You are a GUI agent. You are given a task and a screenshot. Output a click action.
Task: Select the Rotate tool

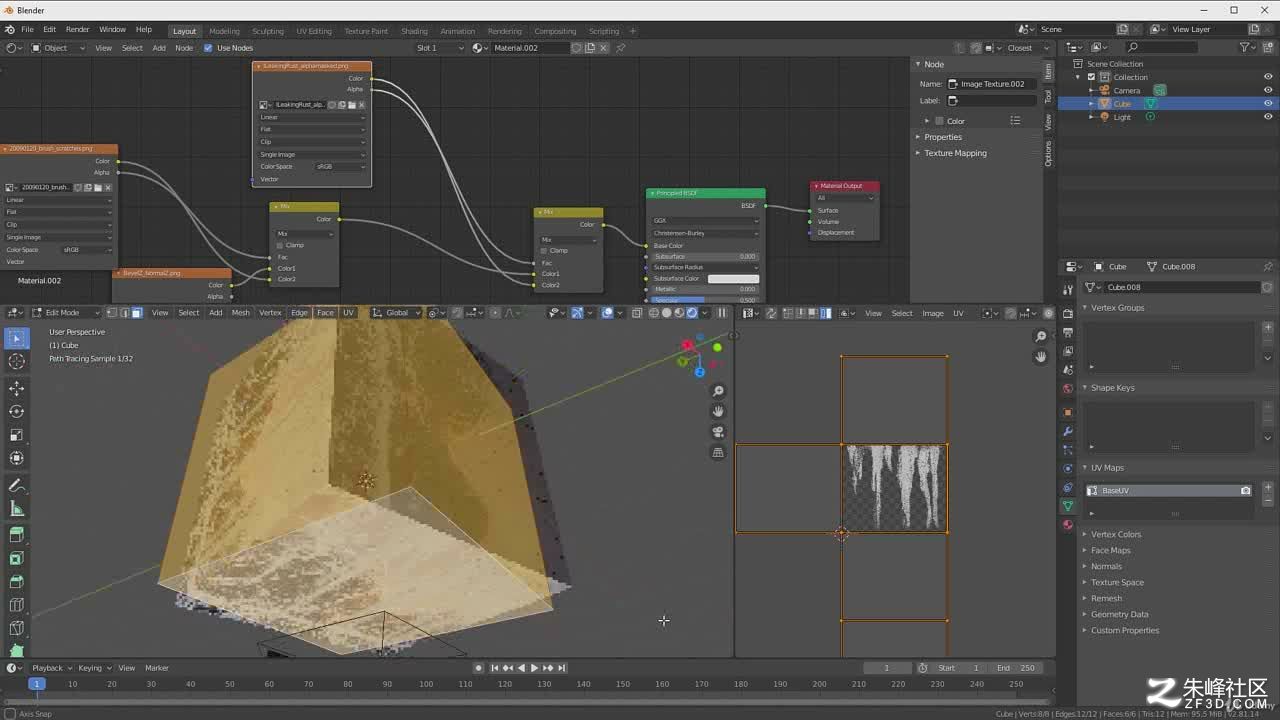(x=16, y=411)
